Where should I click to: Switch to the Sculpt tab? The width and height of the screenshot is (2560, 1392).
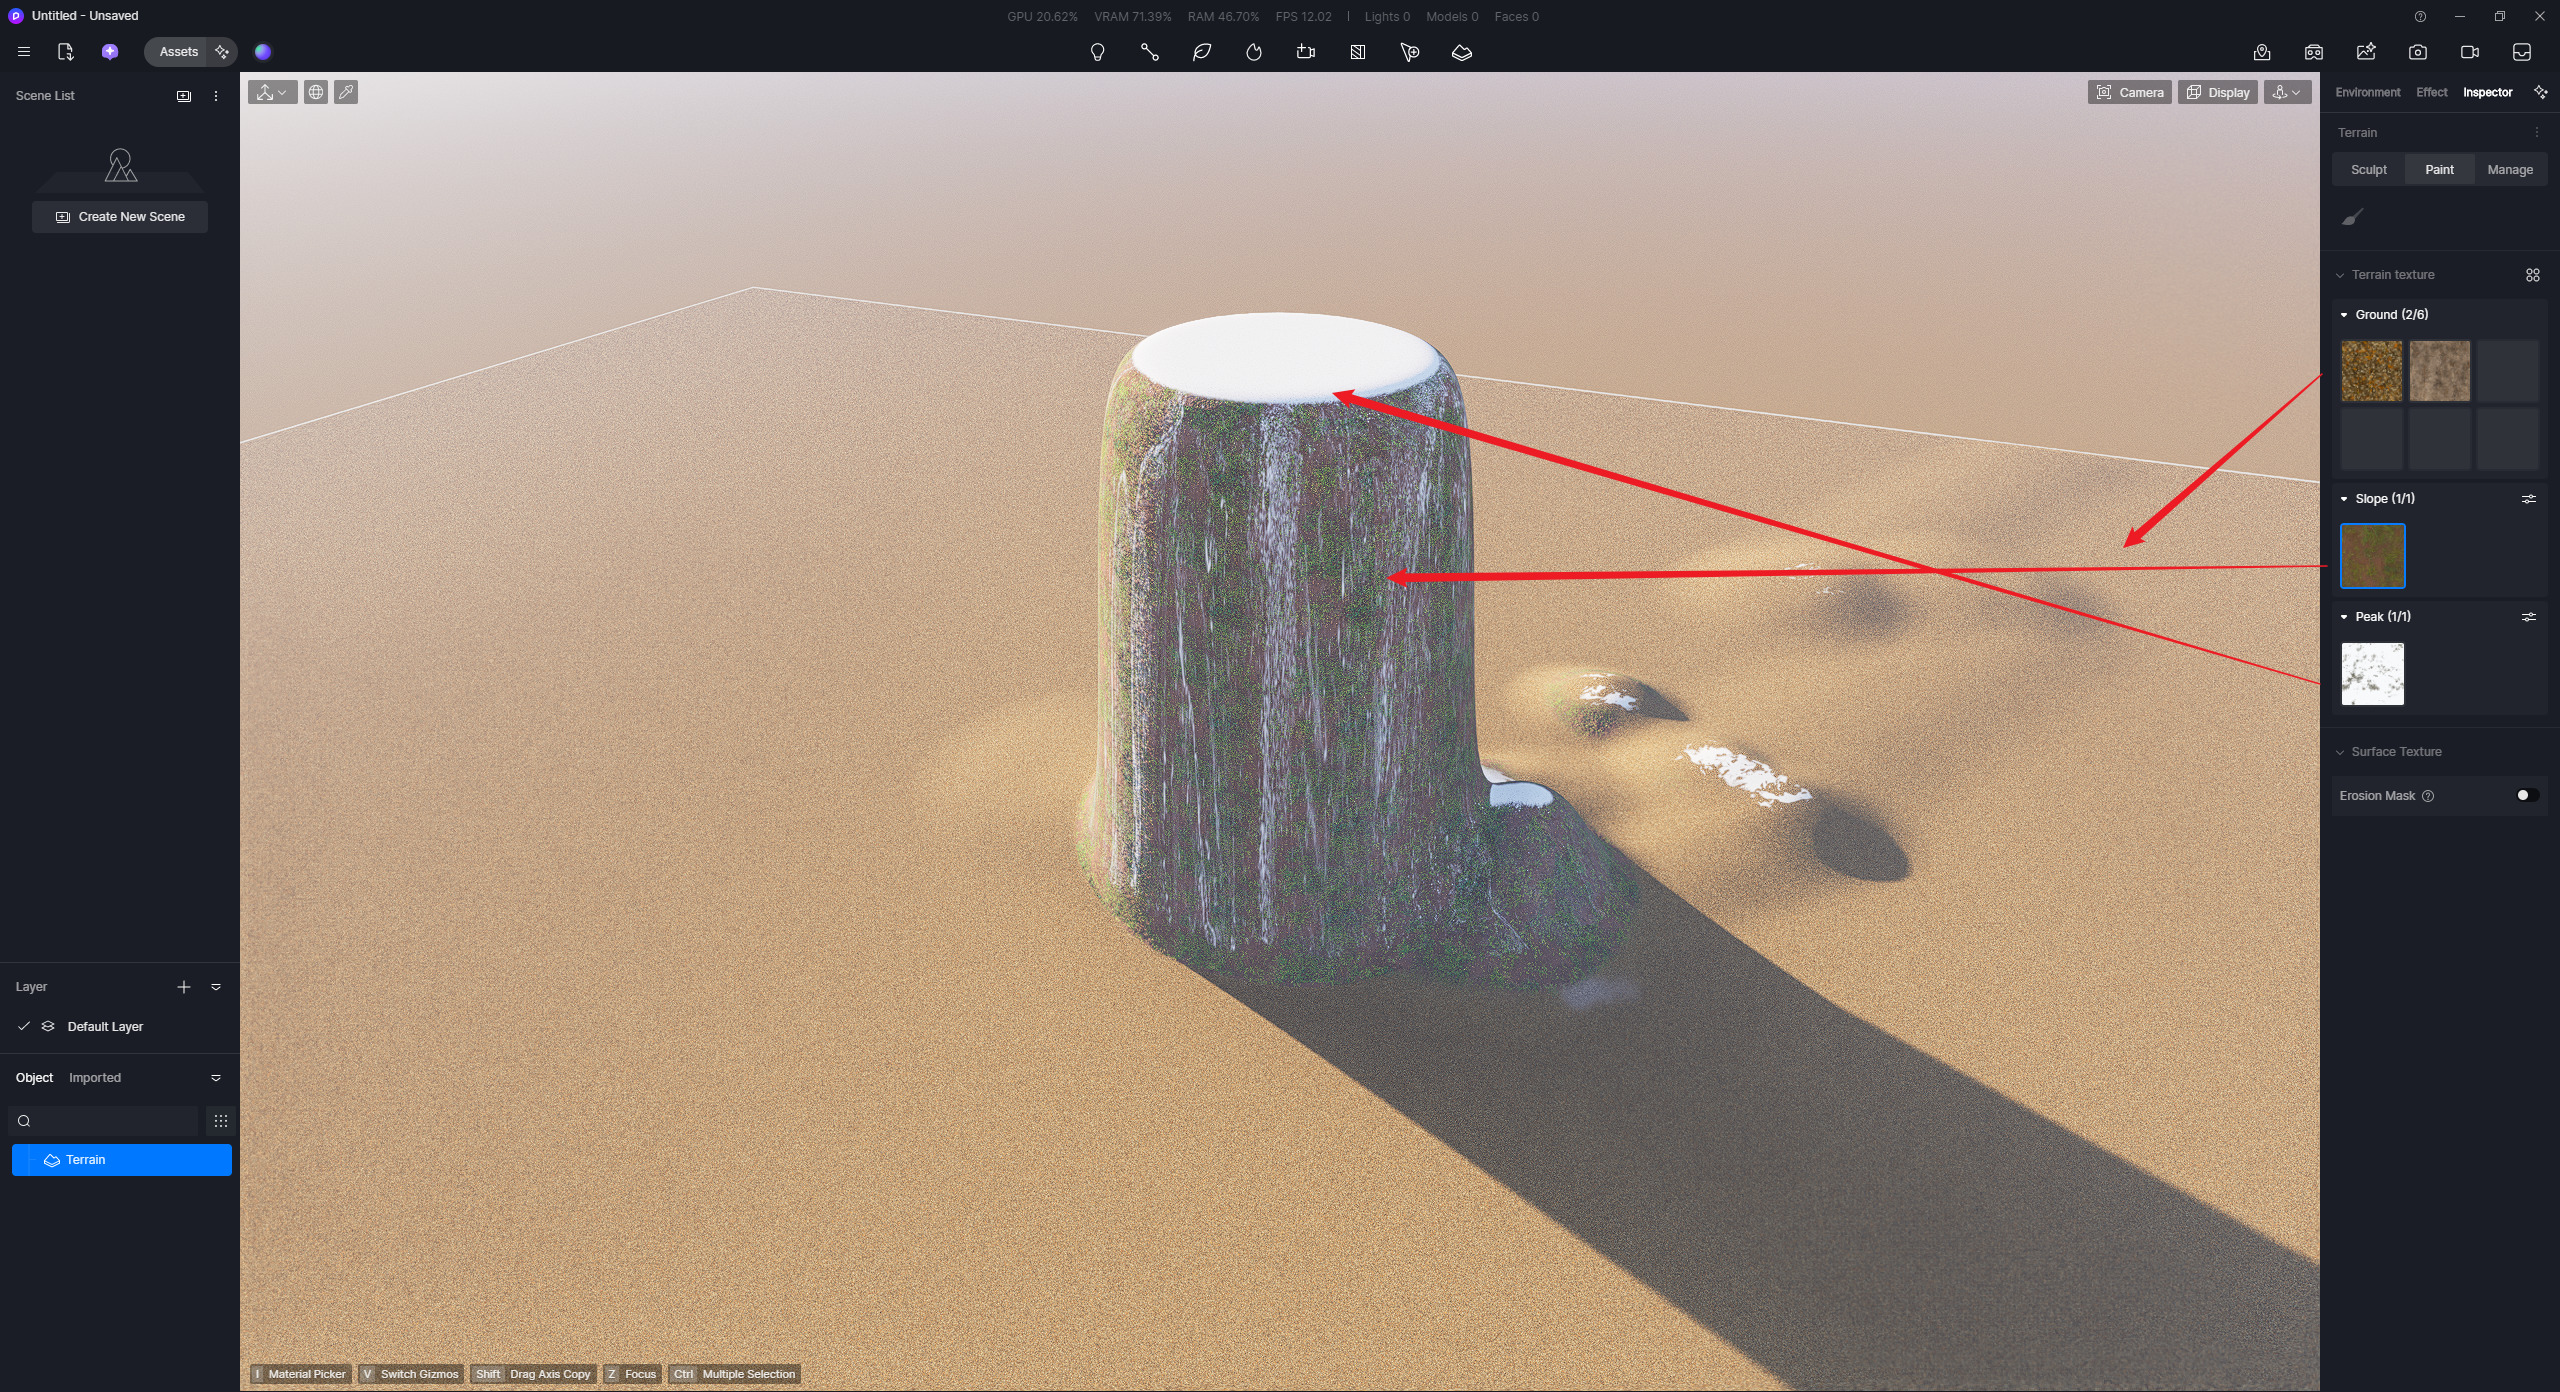click(x=2368, y=170)
